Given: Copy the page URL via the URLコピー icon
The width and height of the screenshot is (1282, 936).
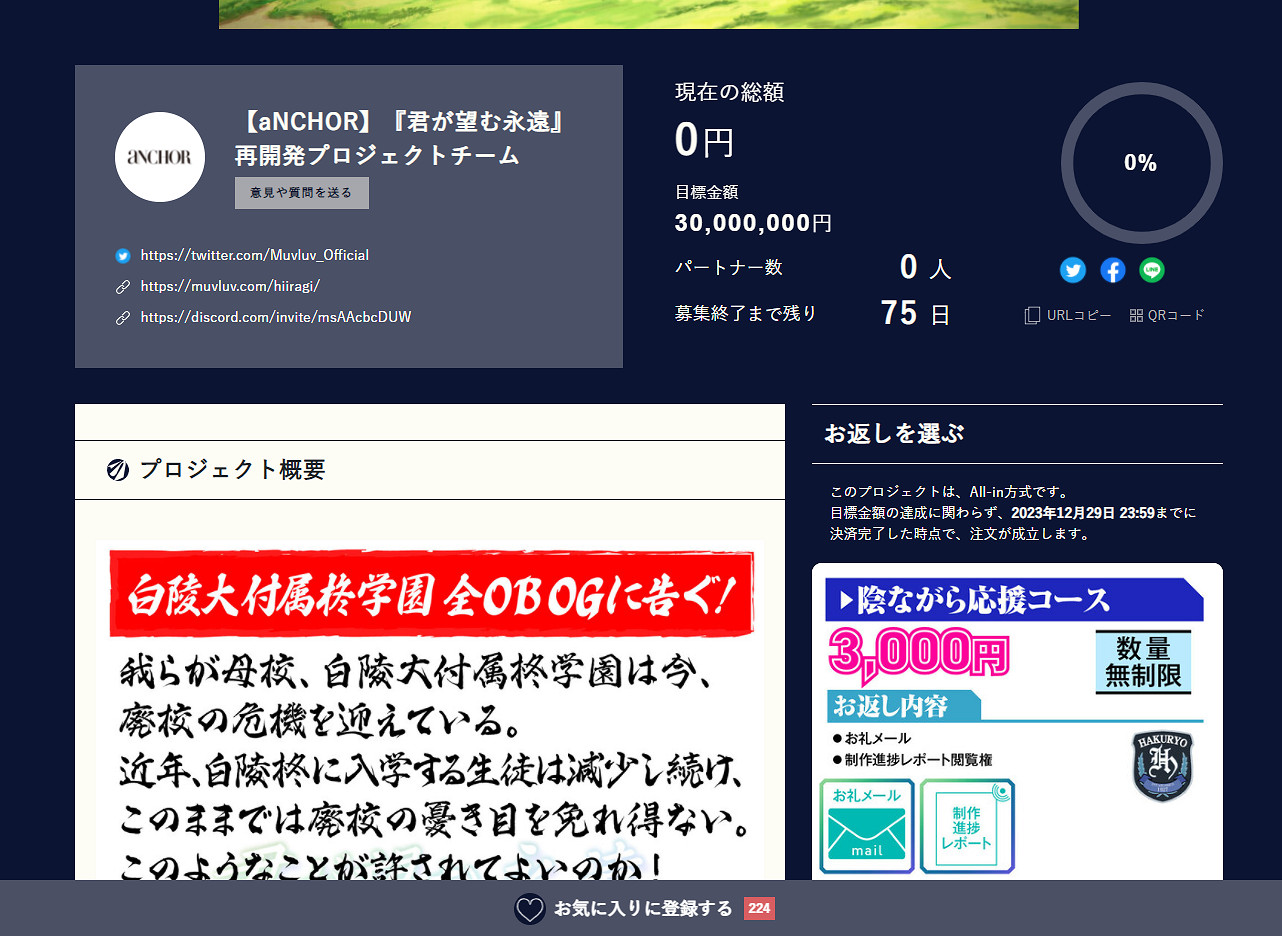Looking at the screenshot, I should pyautogui.click(x=1031, y=315).
